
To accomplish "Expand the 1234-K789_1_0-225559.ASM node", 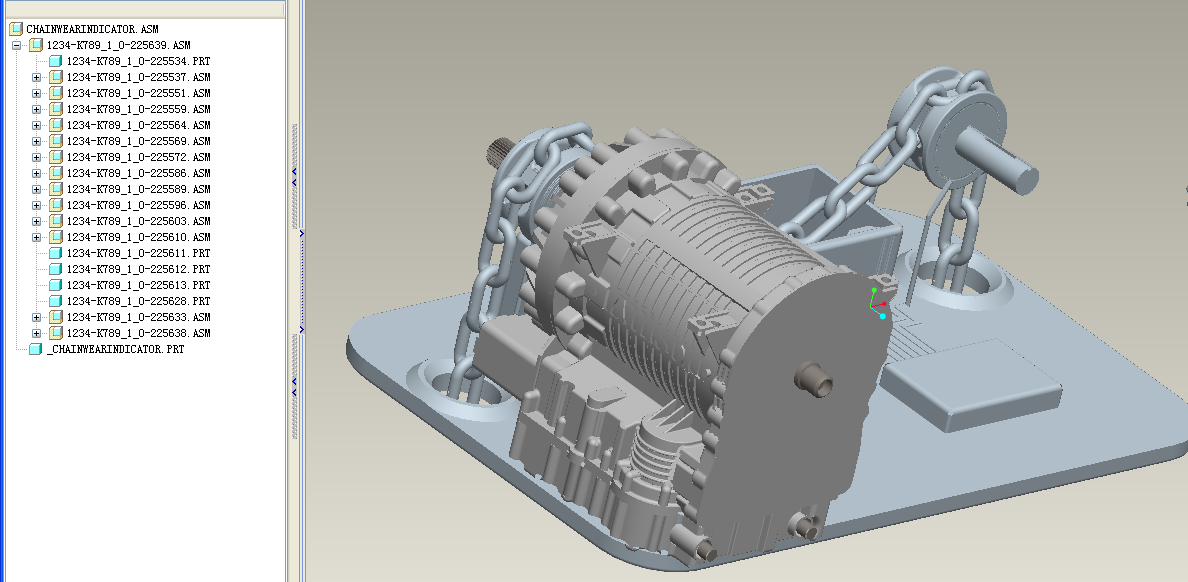I will click(x=36, y=109).
